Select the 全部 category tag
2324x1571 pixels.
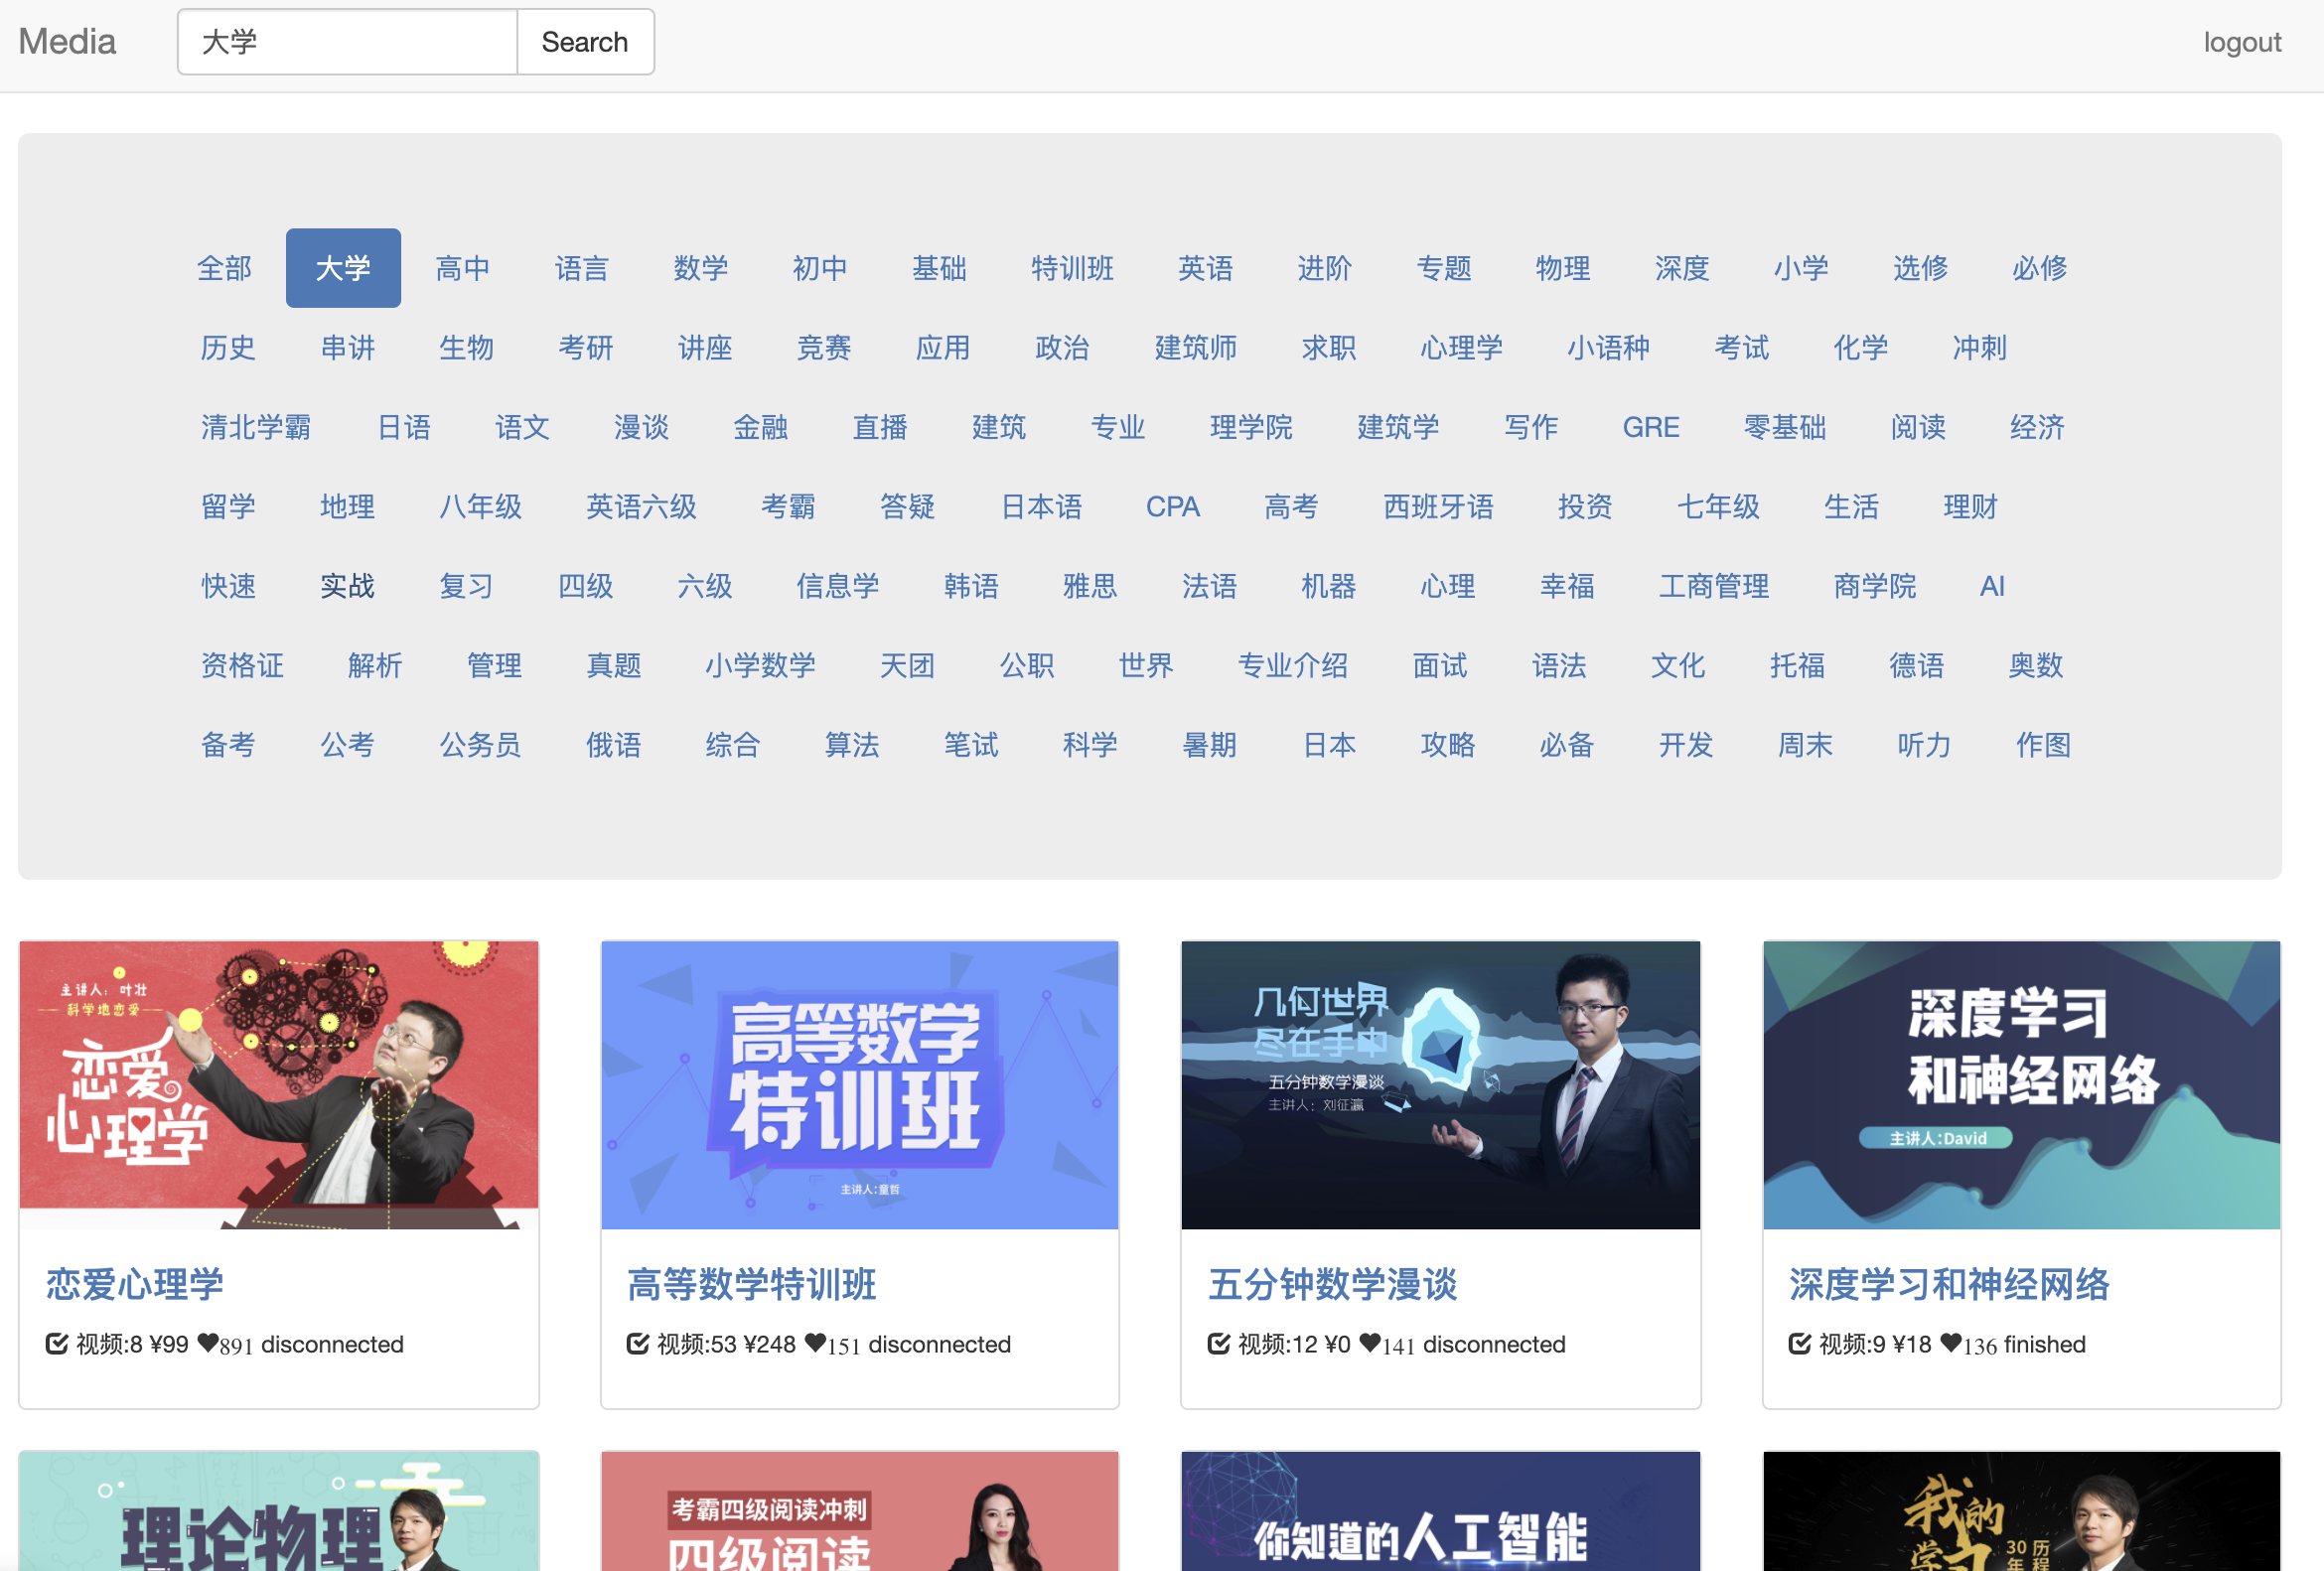click(x=225, y=268)
